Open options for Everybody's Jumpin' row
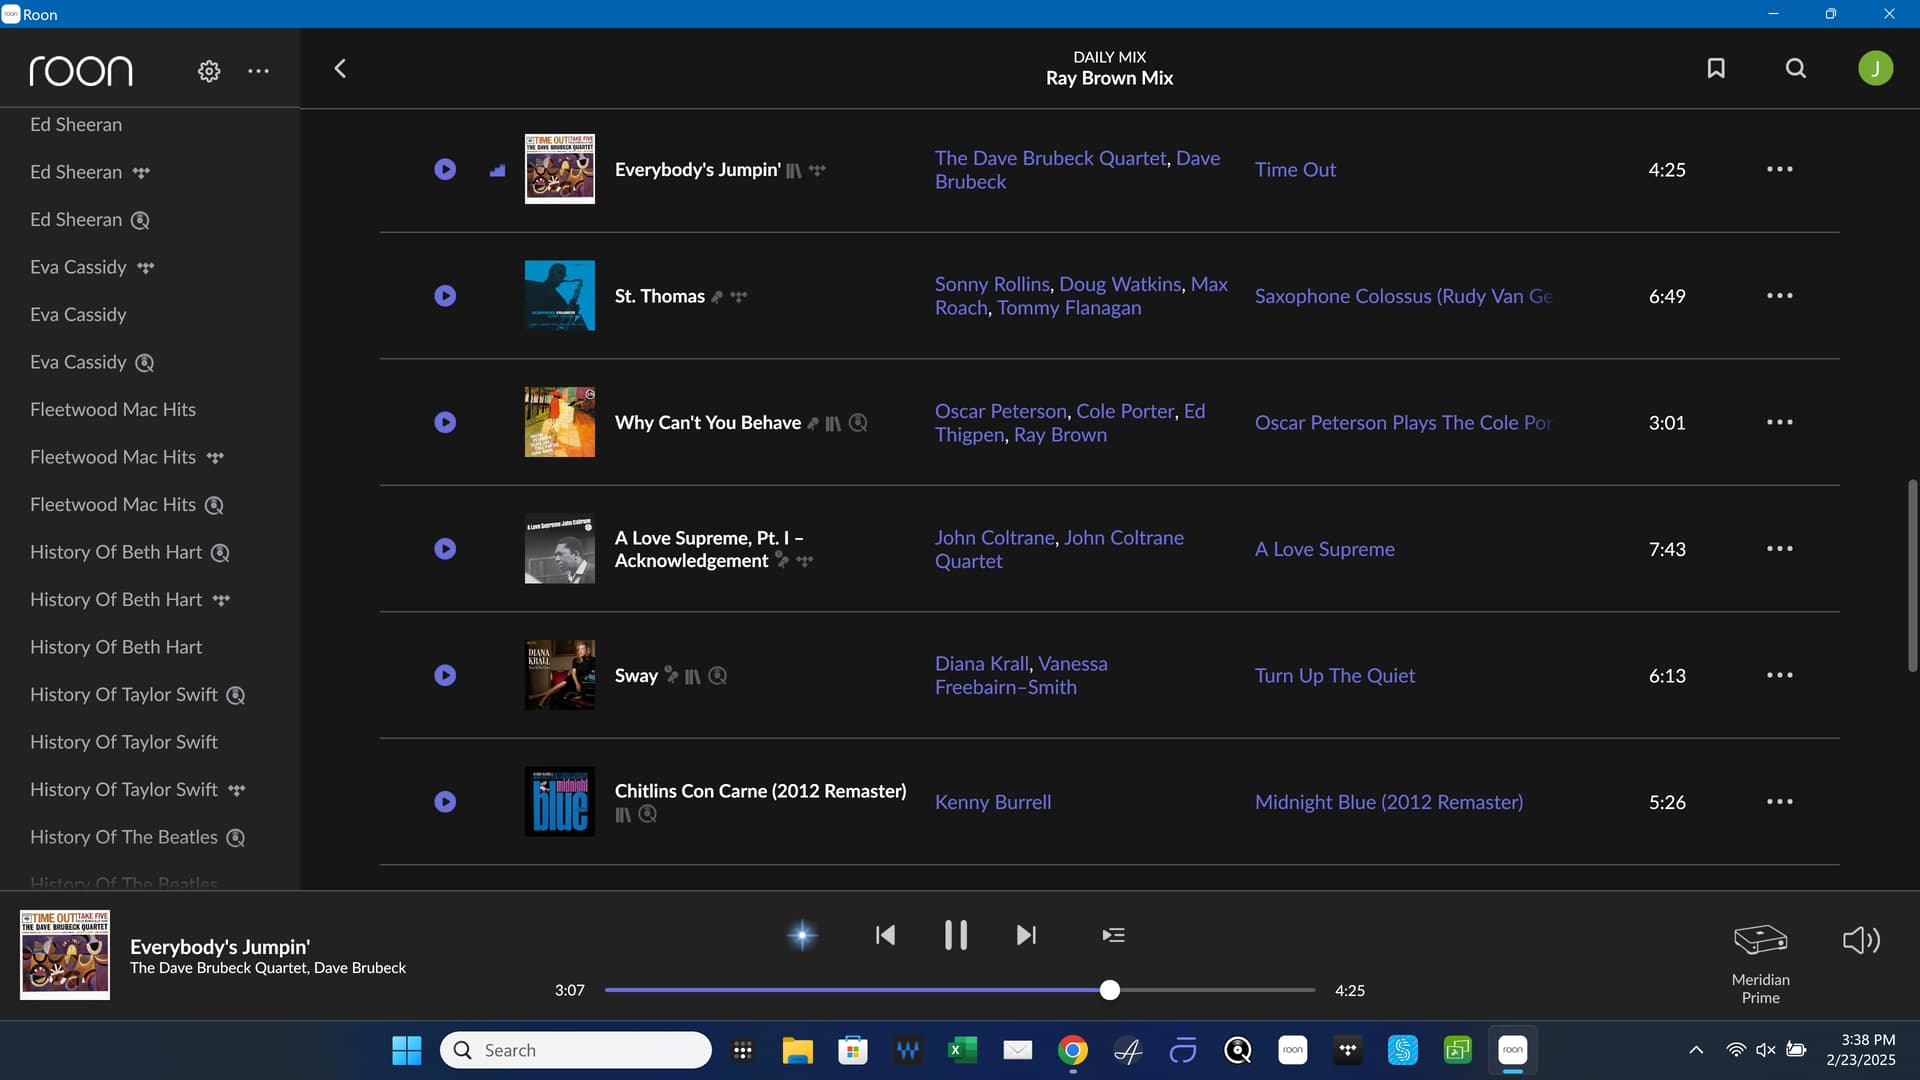This screenshot has height=1080, width=1920. click(1779, 169)
